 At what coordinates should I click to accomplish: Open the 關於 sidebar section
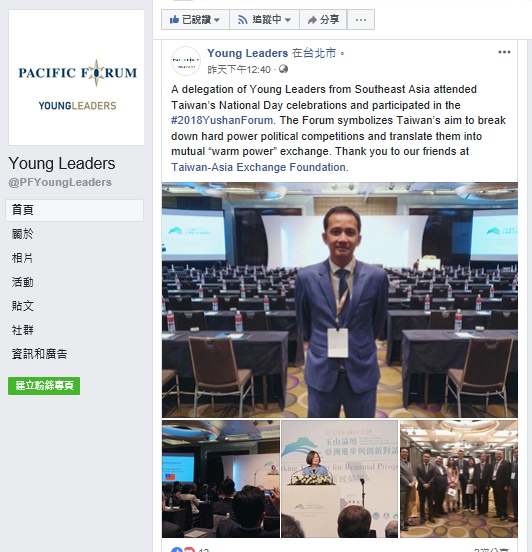(x=23, y=234)
